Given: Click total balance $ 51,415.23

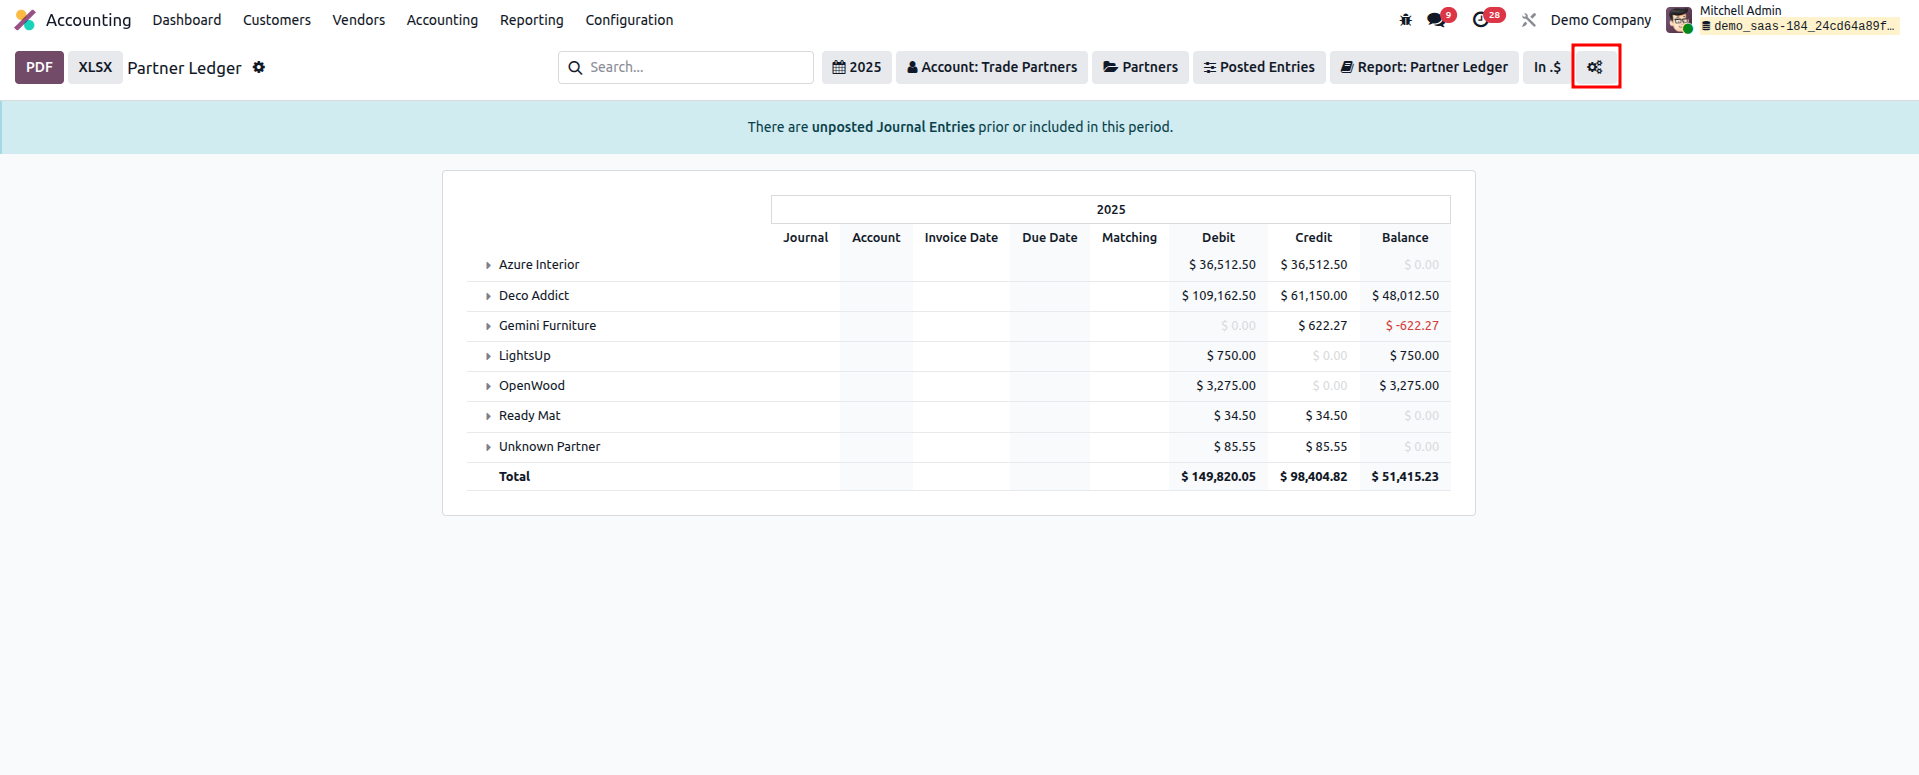Looking at the screenshot, I should click(x=1405, y=477).
